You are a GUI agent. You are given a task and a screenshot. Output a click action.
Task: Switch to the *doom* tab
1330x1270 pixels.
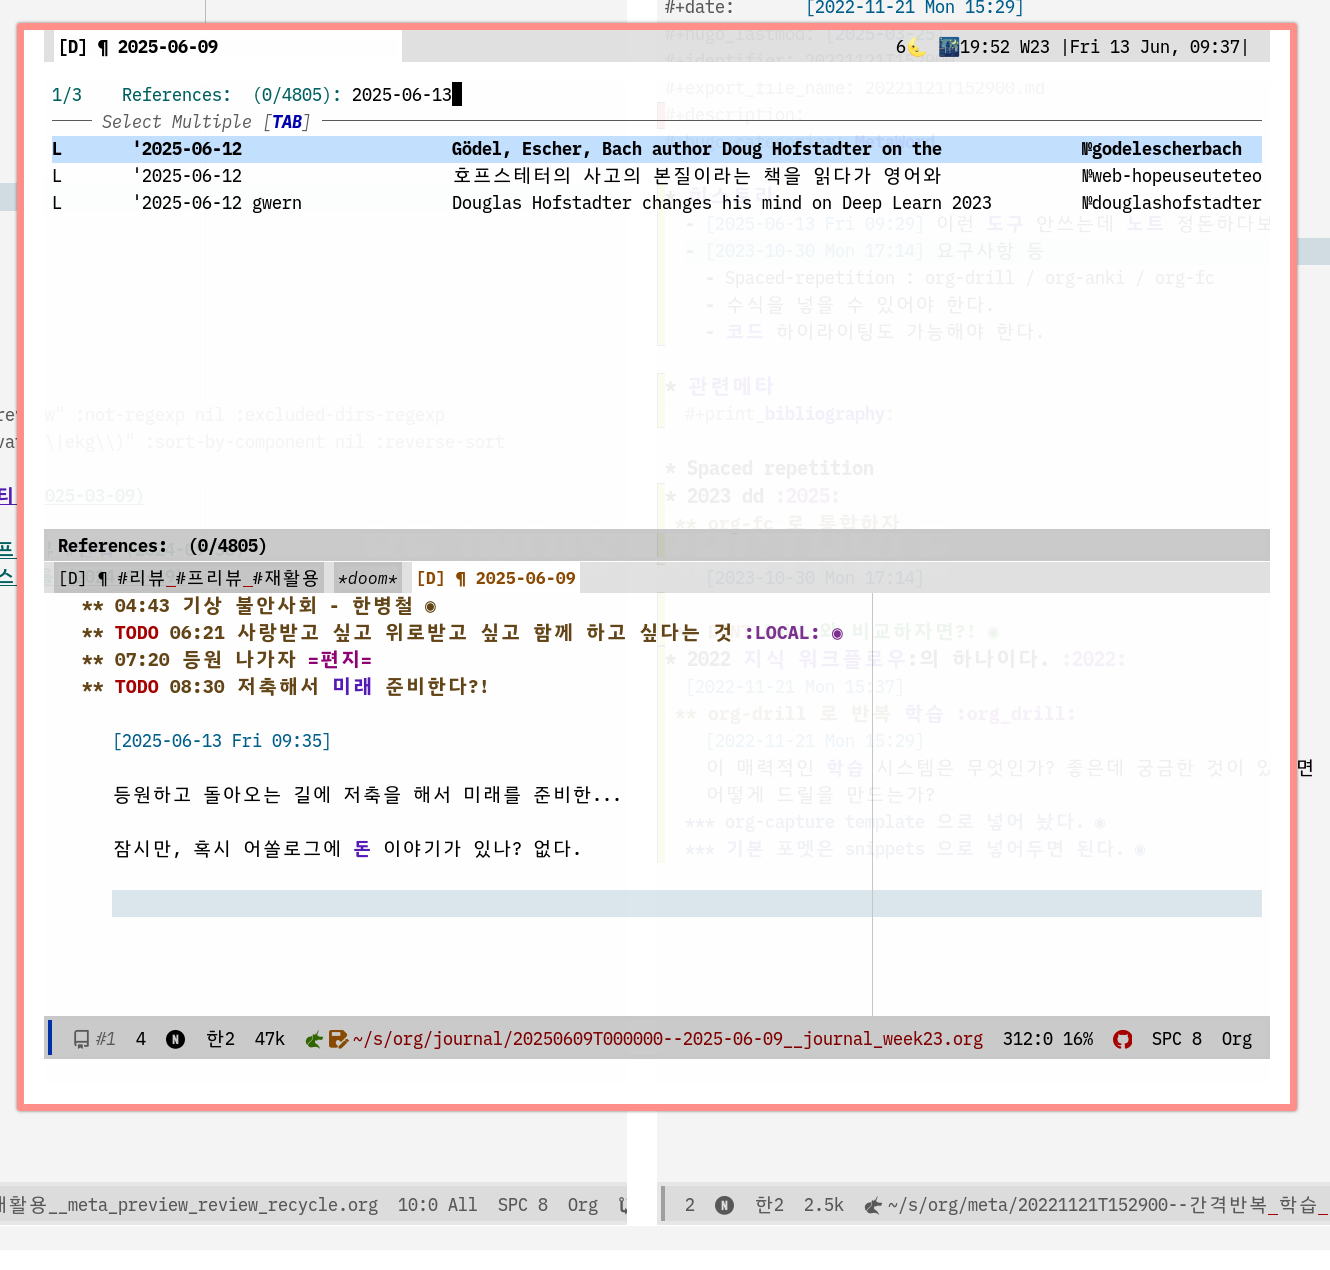(x=367, y=578)
